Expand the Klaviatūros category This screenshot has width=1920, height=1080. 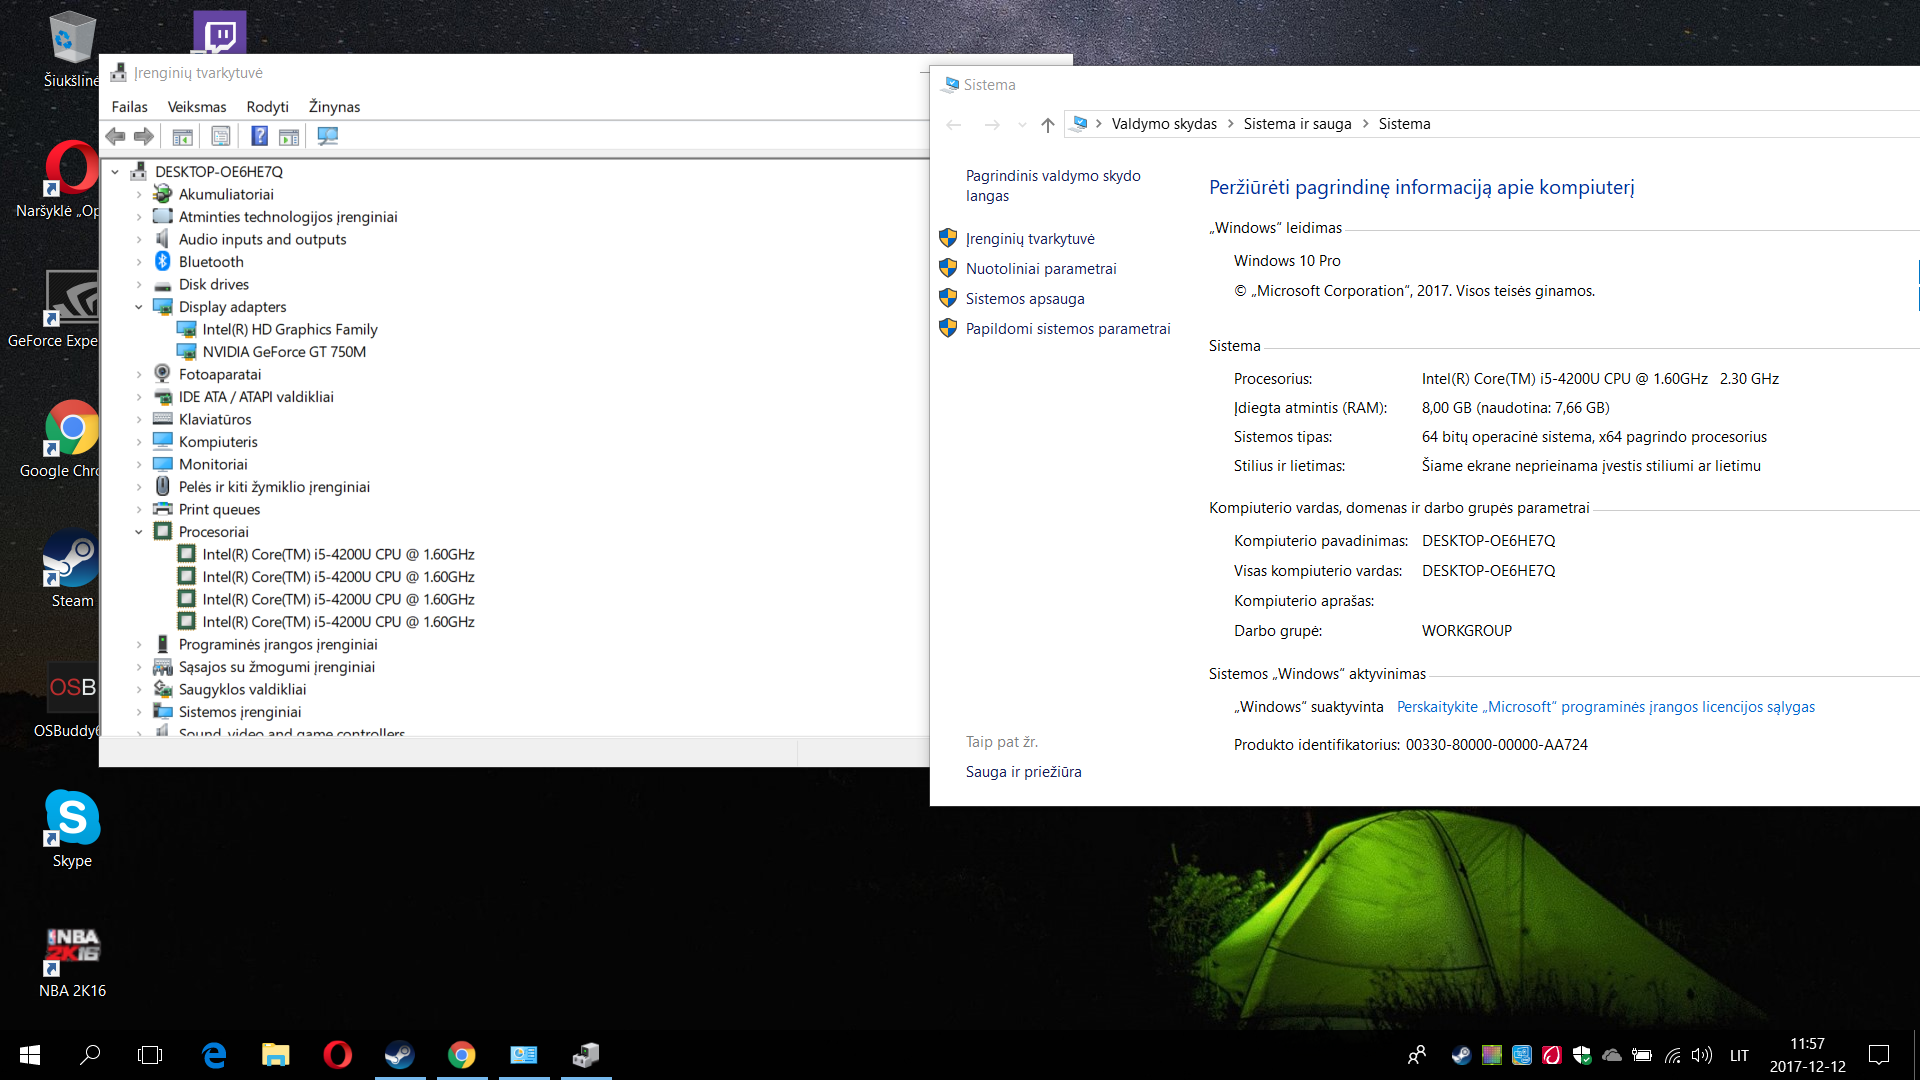click(x=139, y=420)
